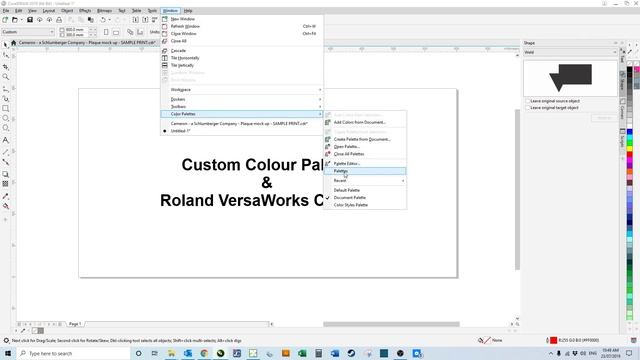Open the Open-file dropdown arrow
Screen dimensions: 640x360
(21, 20)
